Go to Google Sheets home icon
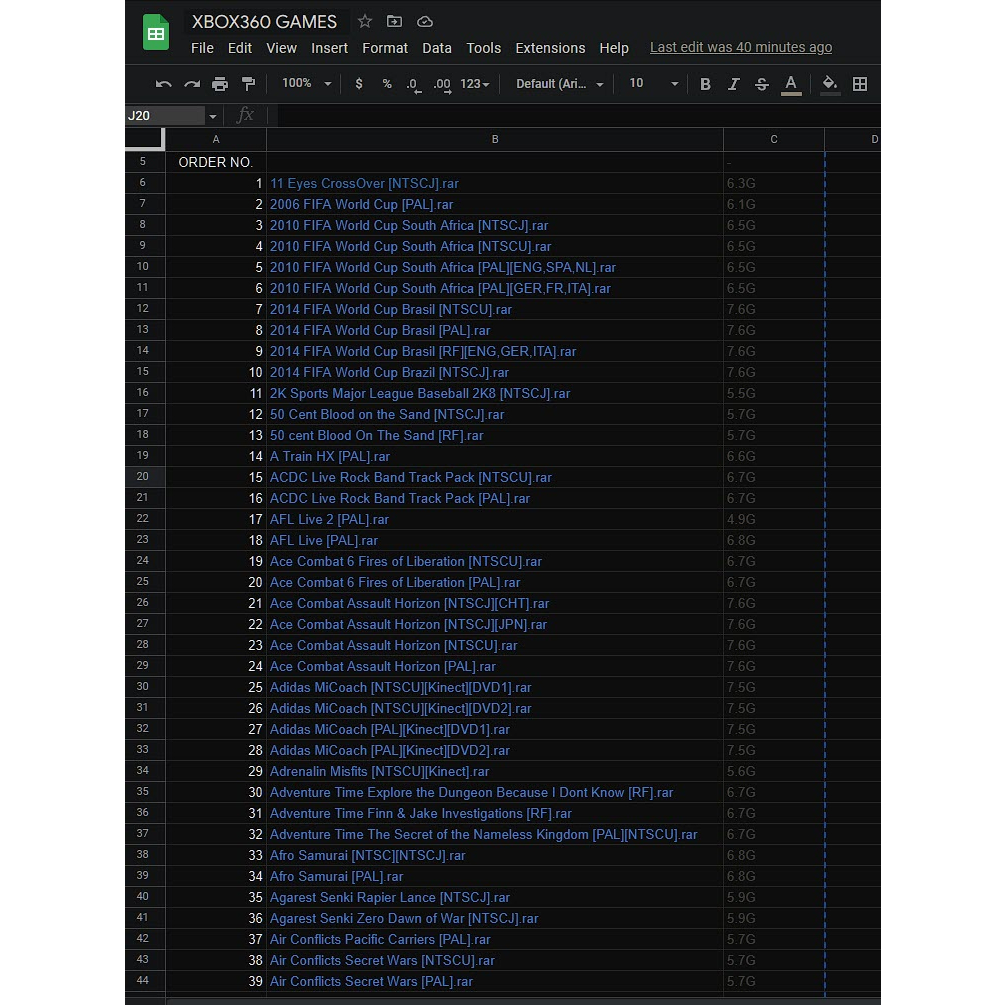Viewport: 1005px width, 1005px height. coord(156,33)
